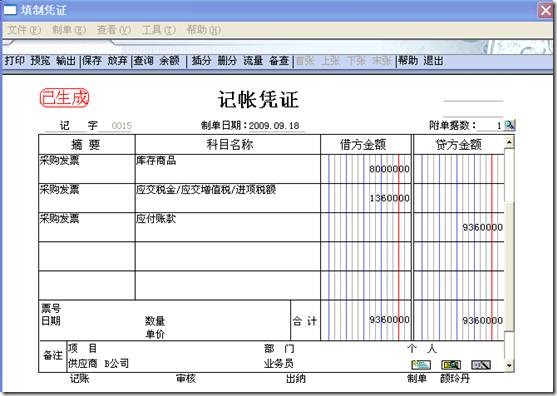Open the 查看 menu
The image size is (557, 396).
114,30
